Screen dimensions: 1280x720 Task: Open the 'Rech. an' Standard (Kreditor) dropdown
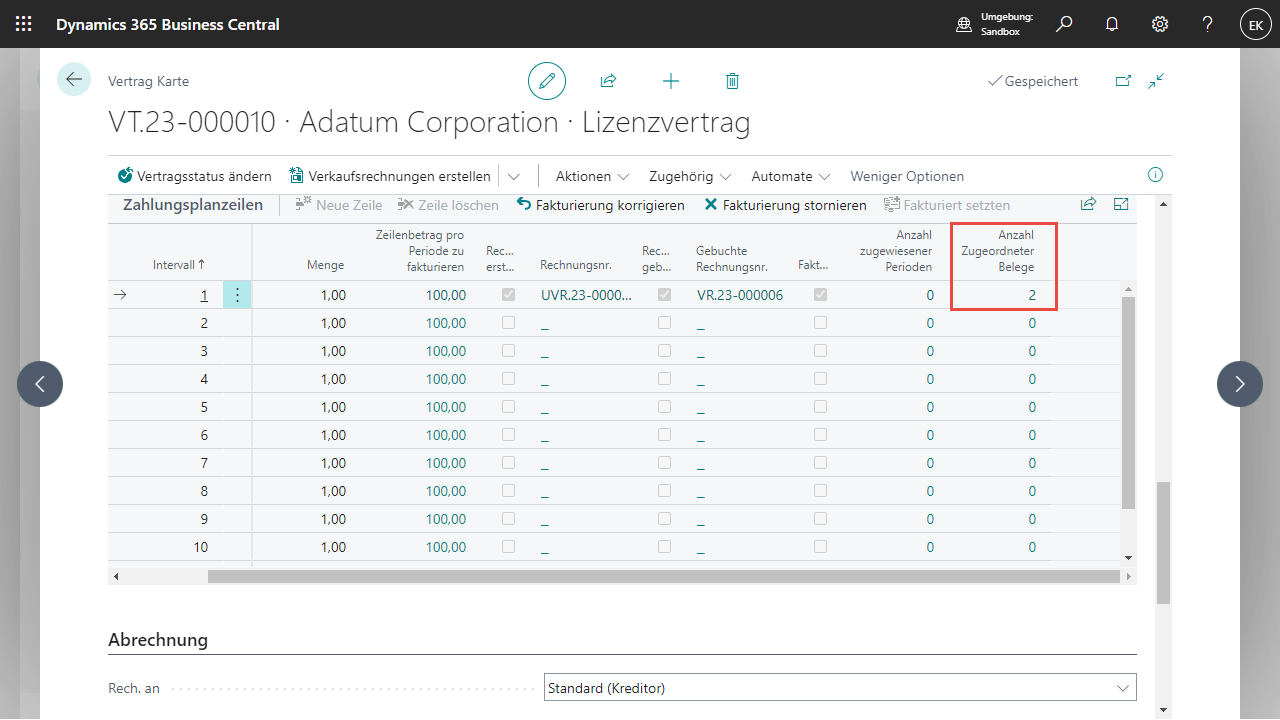(840, 688)
